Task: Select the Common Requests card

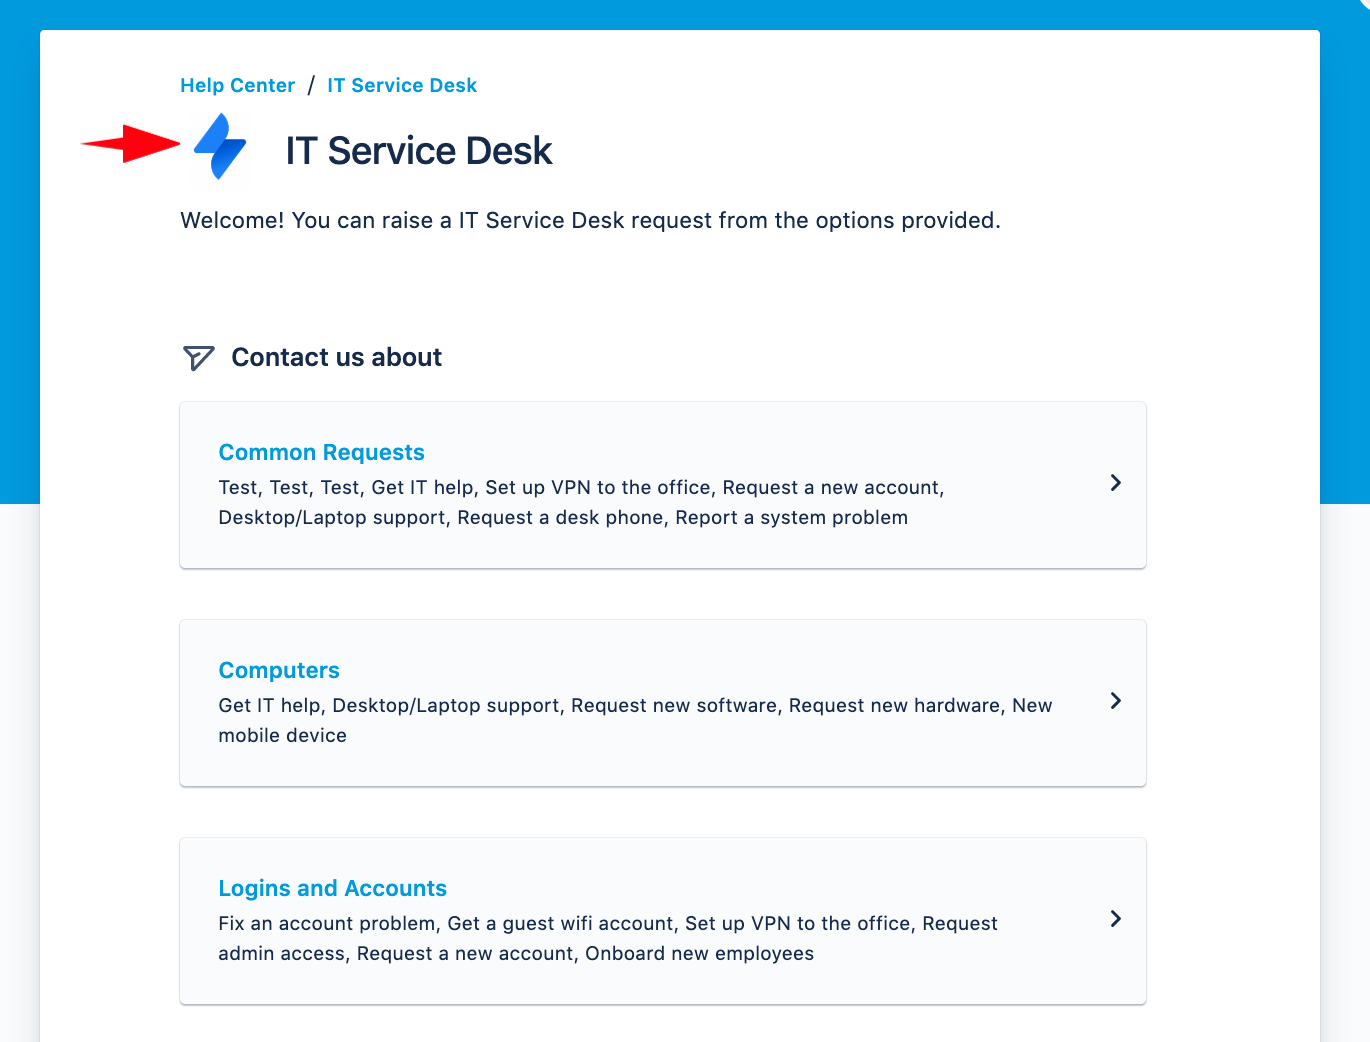Action: coord(662,484)
